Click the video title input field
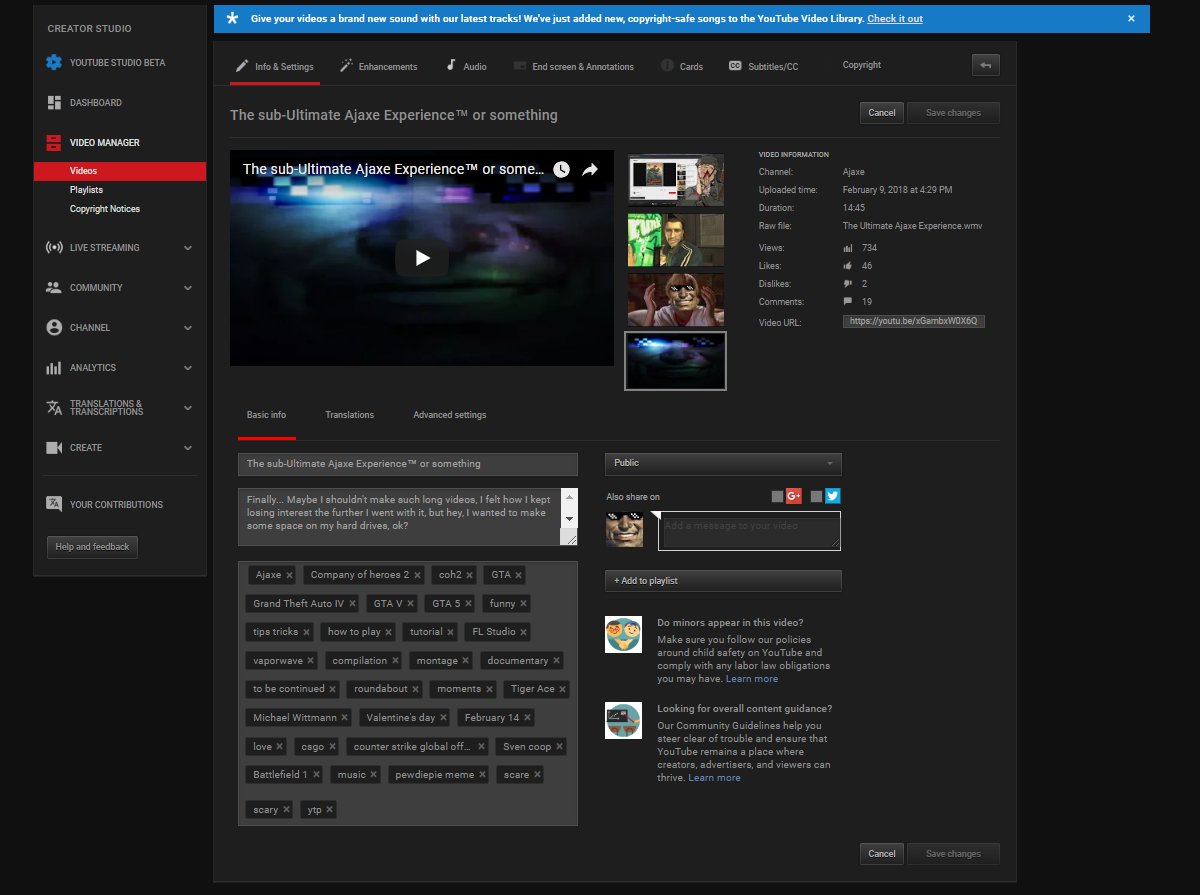 pyautogui.click(x=408, y=464)
